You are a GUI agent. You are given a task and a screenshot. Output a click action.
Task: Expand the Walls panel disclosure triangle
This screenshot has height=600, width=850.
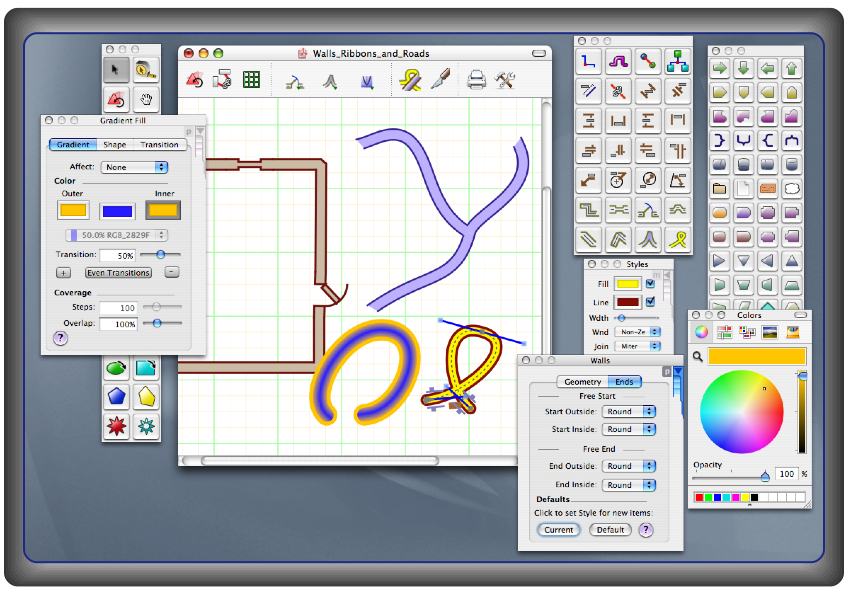(678, 371)
